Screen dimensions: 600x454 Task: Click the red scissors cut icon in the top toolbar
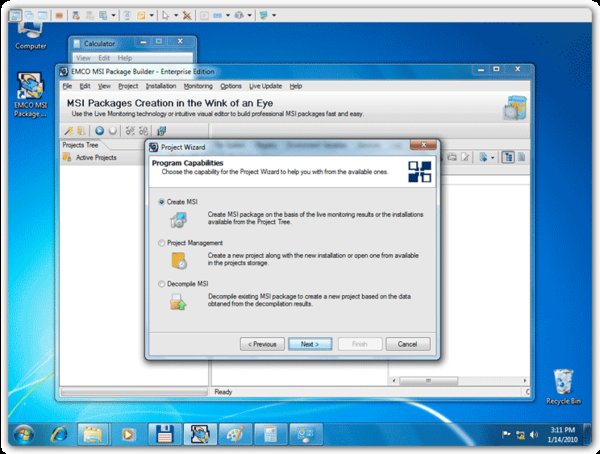[x=187, y=15]
